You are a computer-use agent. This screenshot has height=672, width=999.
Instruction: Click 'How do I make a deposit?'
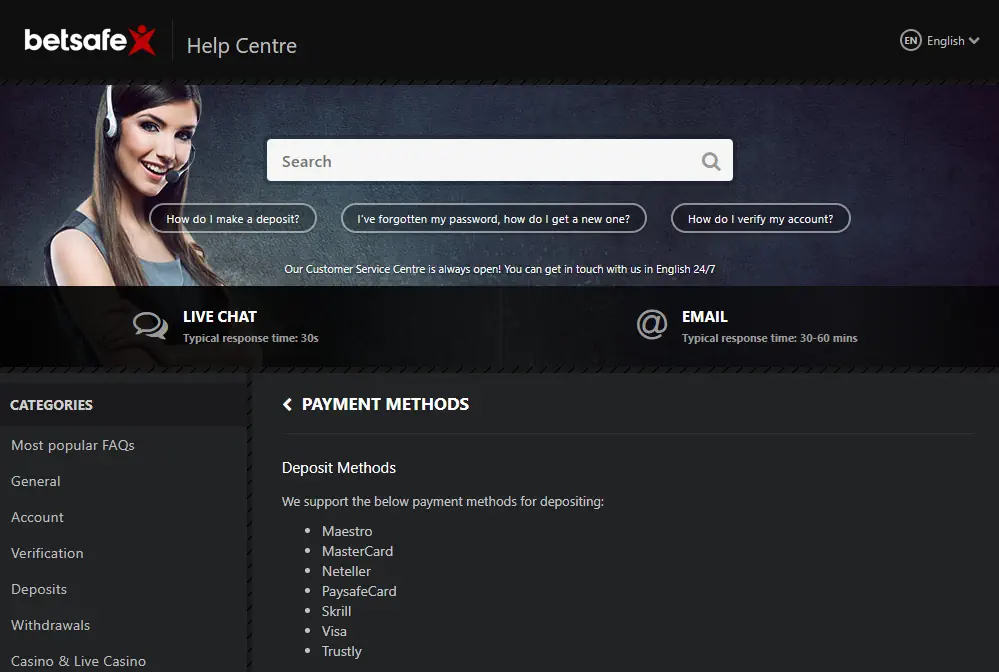[x=232, y=218]
